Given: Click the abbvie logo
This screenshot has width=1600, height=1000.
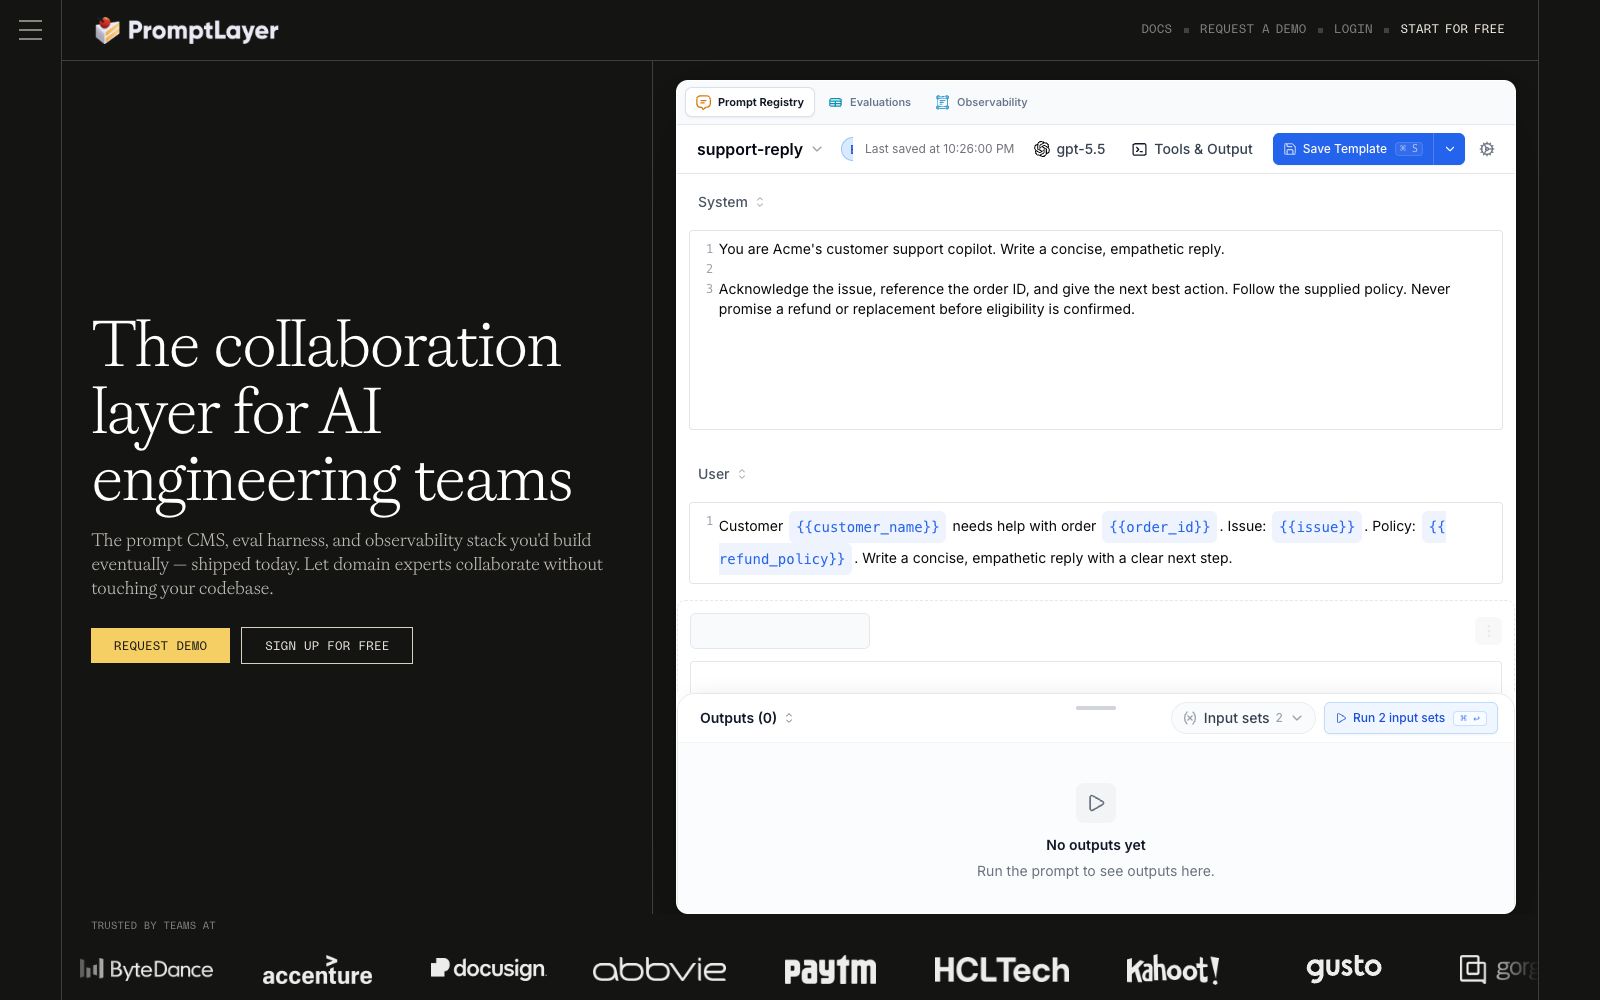Looking at the screenshot, I should 659,969.
